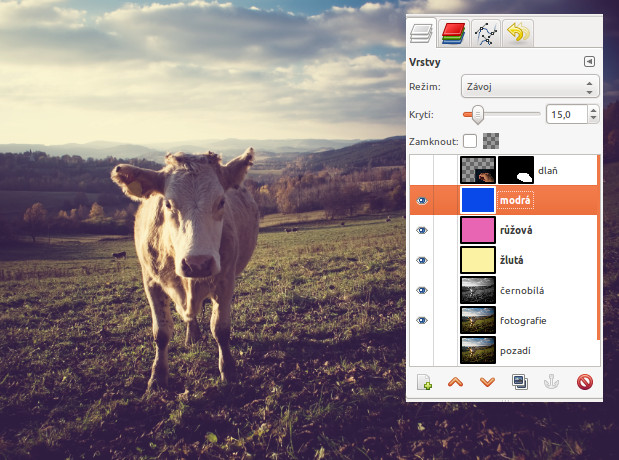Image resolution: width=619 pixels, height=460 pixels.
Task: Click the modrá layer name
Action: pos(515,201)
